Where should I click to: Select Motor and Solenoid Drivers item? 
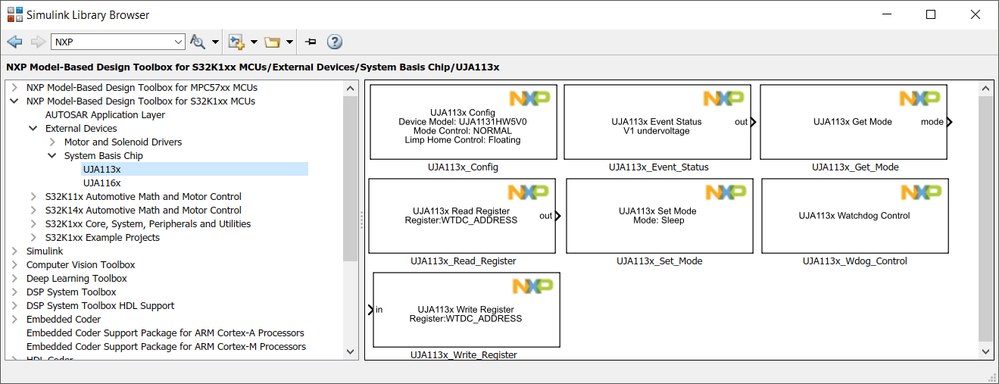(x=123, y=142)
